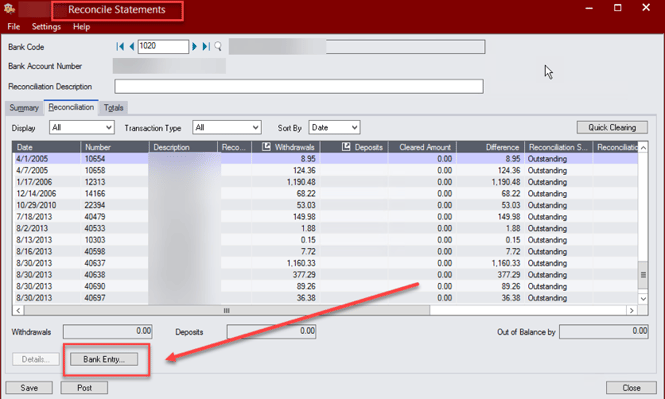
Task: Go to first bank code record
Action: point(120,46)
